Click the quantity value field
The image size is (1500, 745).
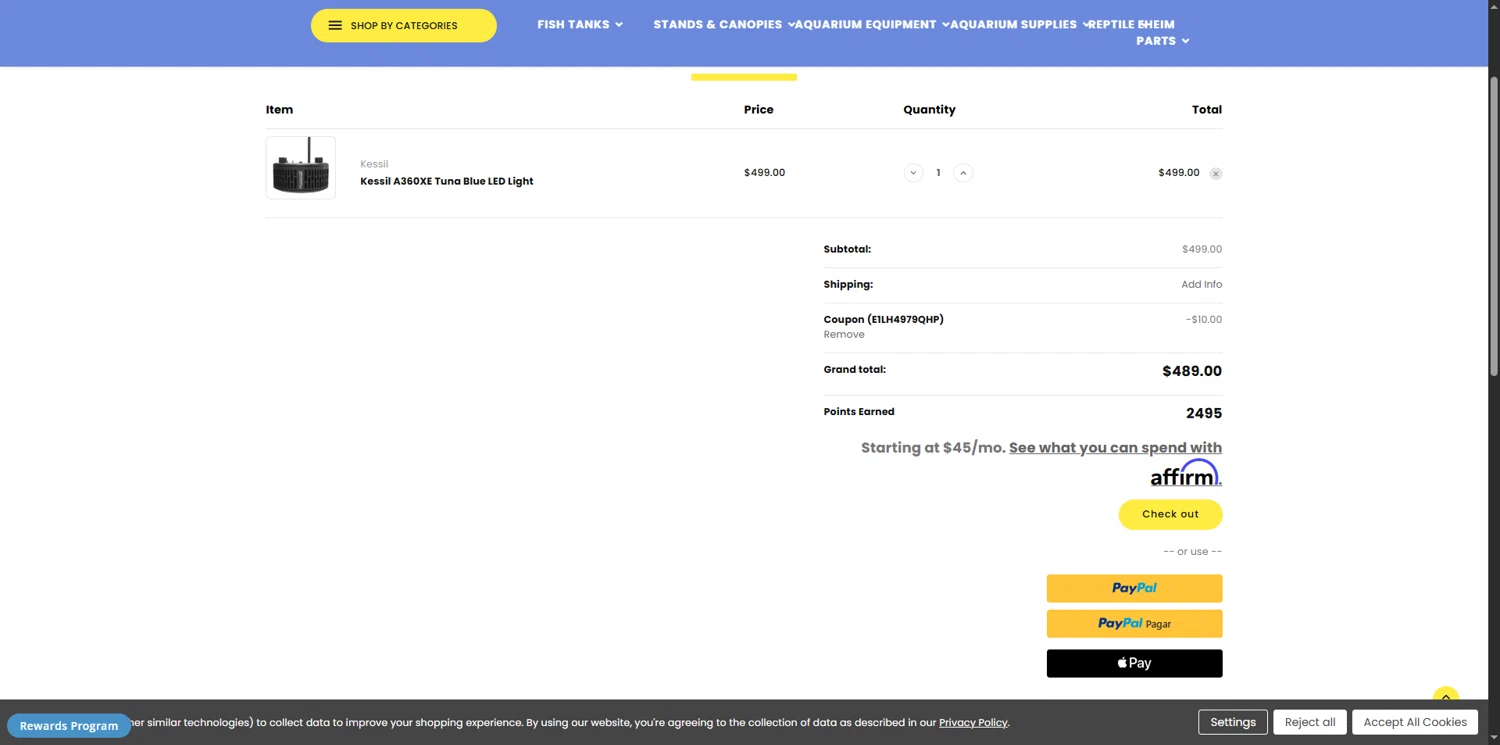[938, 173]
